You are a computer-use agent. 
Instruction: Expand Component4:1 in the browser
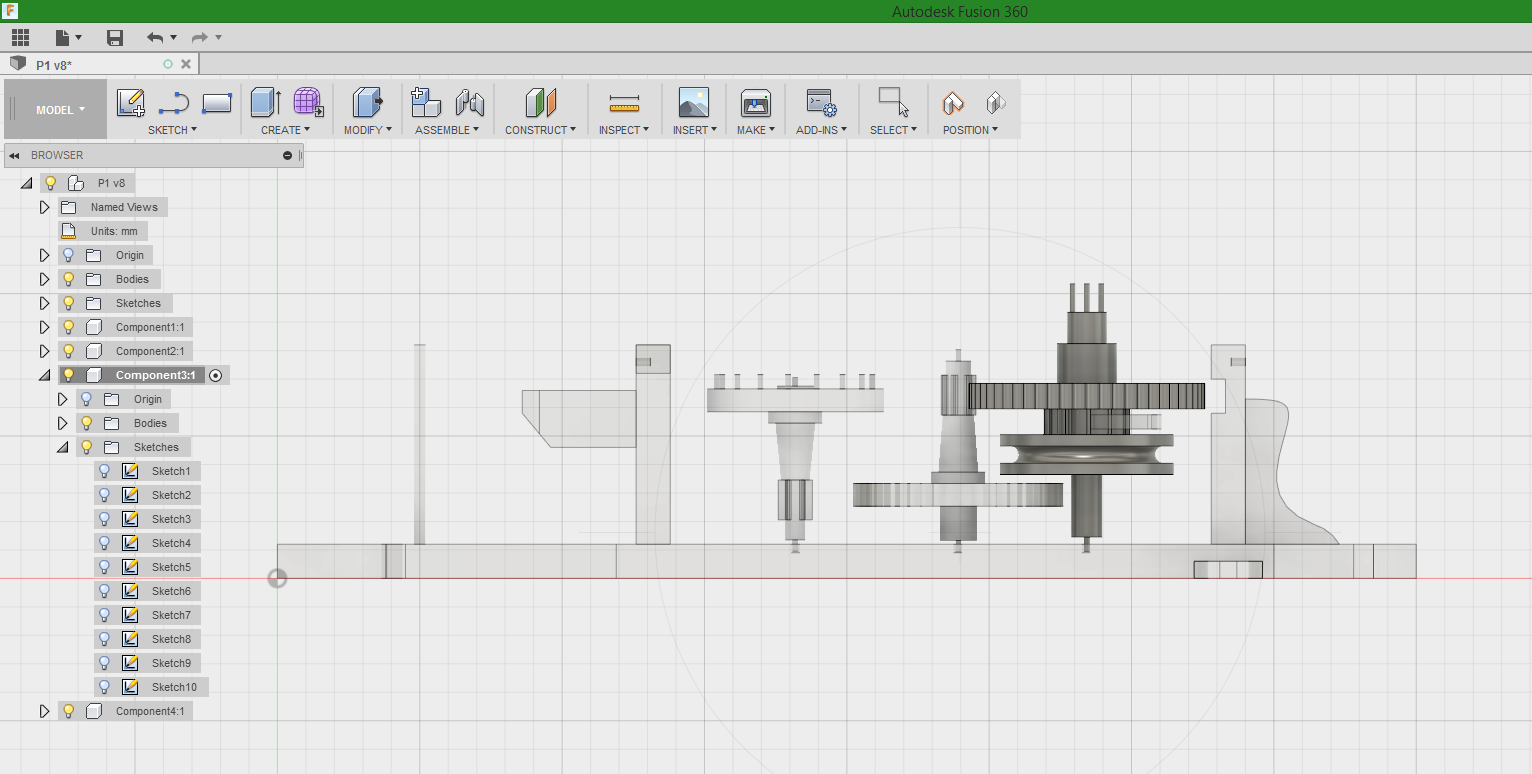44,711
